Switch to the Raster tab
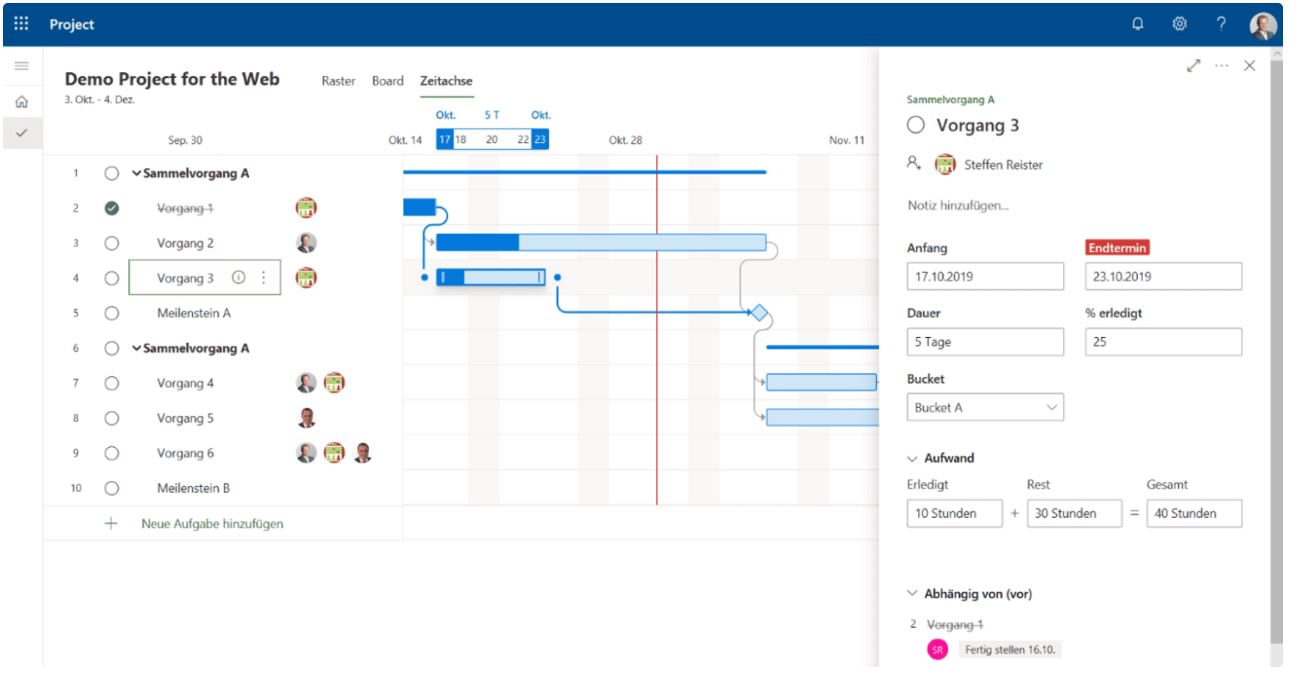This screenshot has width=1304, height=682. coord(338,81)
